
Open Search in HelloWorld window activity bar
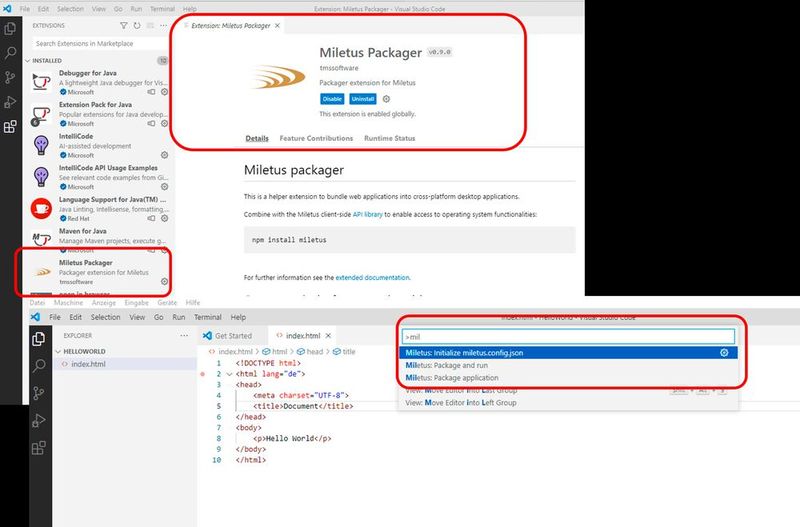39,365
